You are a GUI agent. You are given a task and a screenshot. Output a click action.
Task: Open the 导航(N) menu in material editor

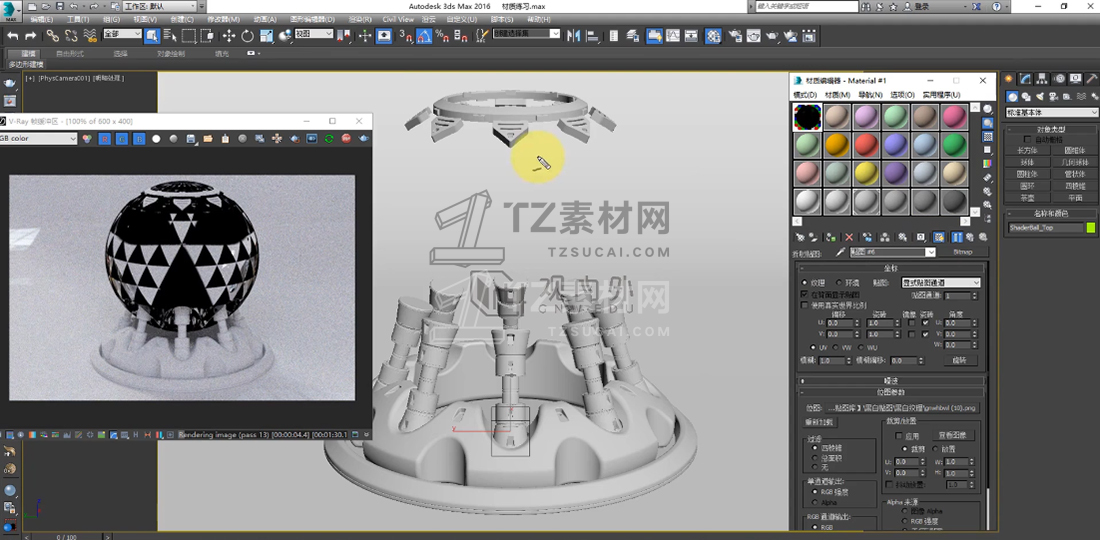pyautogui.click(x=871, y=95)
